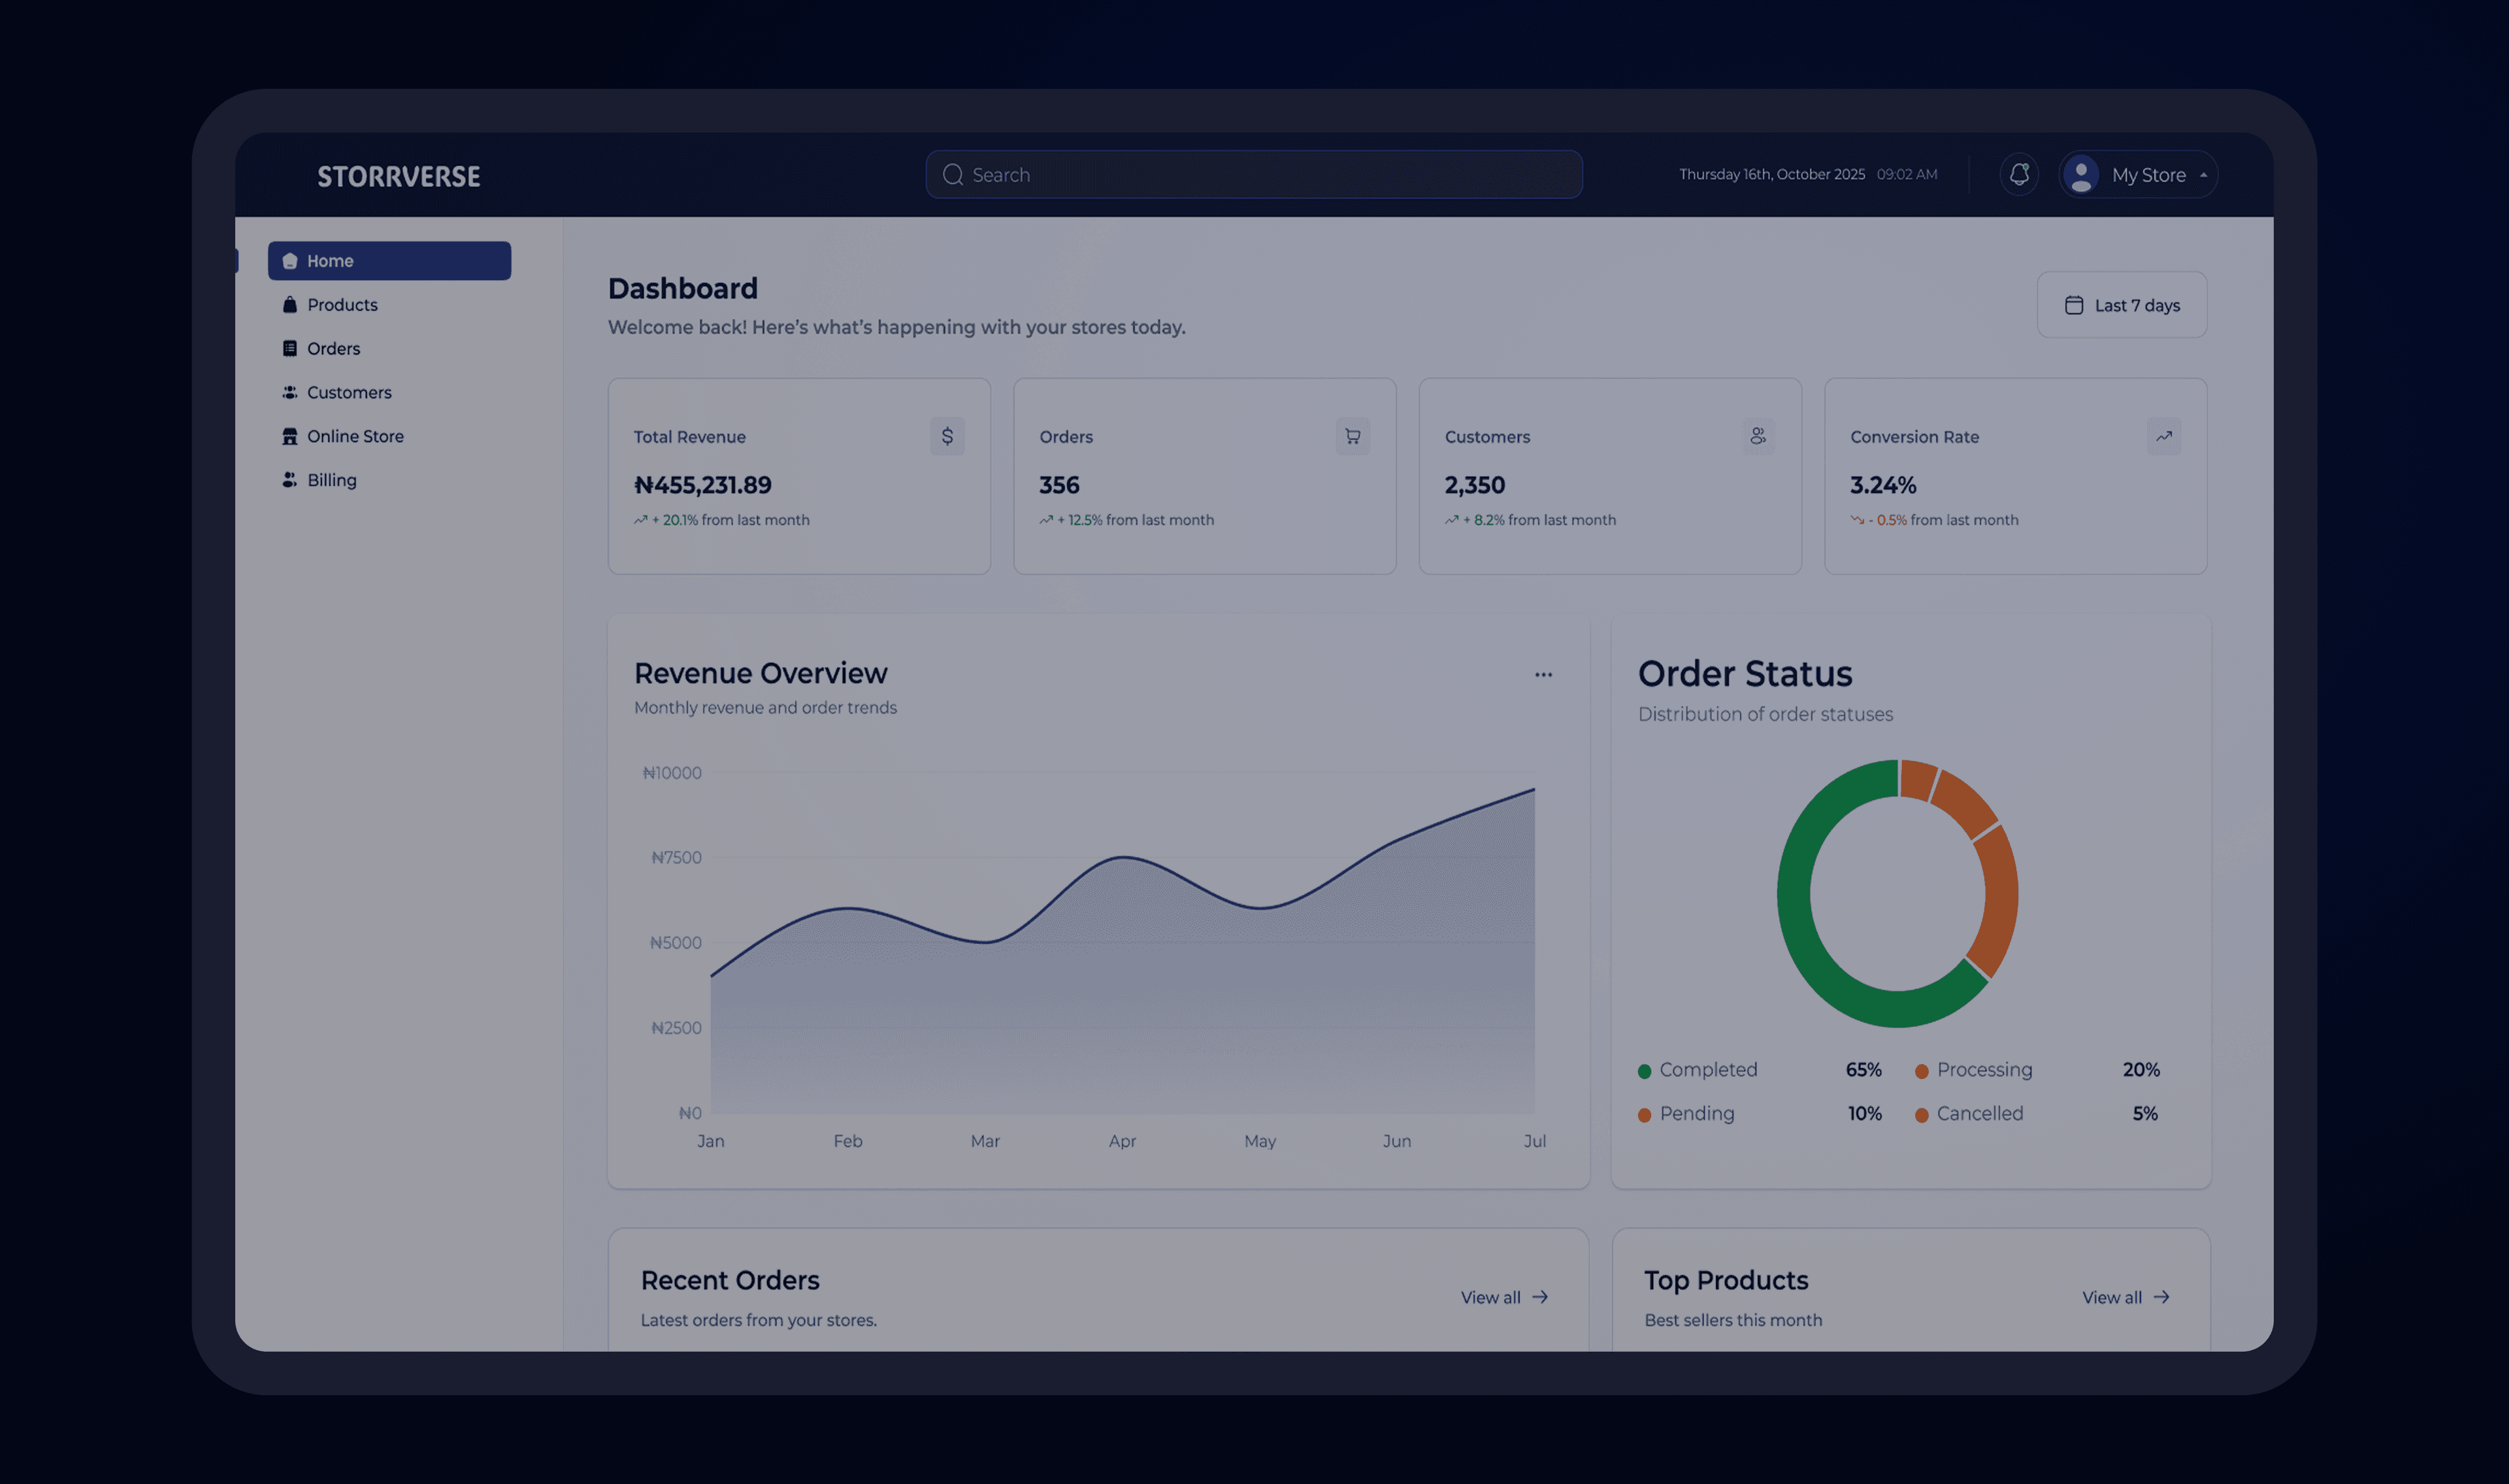Open Orders in sidebar
This screenshot has width=2509, height=1484.
[333, 349]
